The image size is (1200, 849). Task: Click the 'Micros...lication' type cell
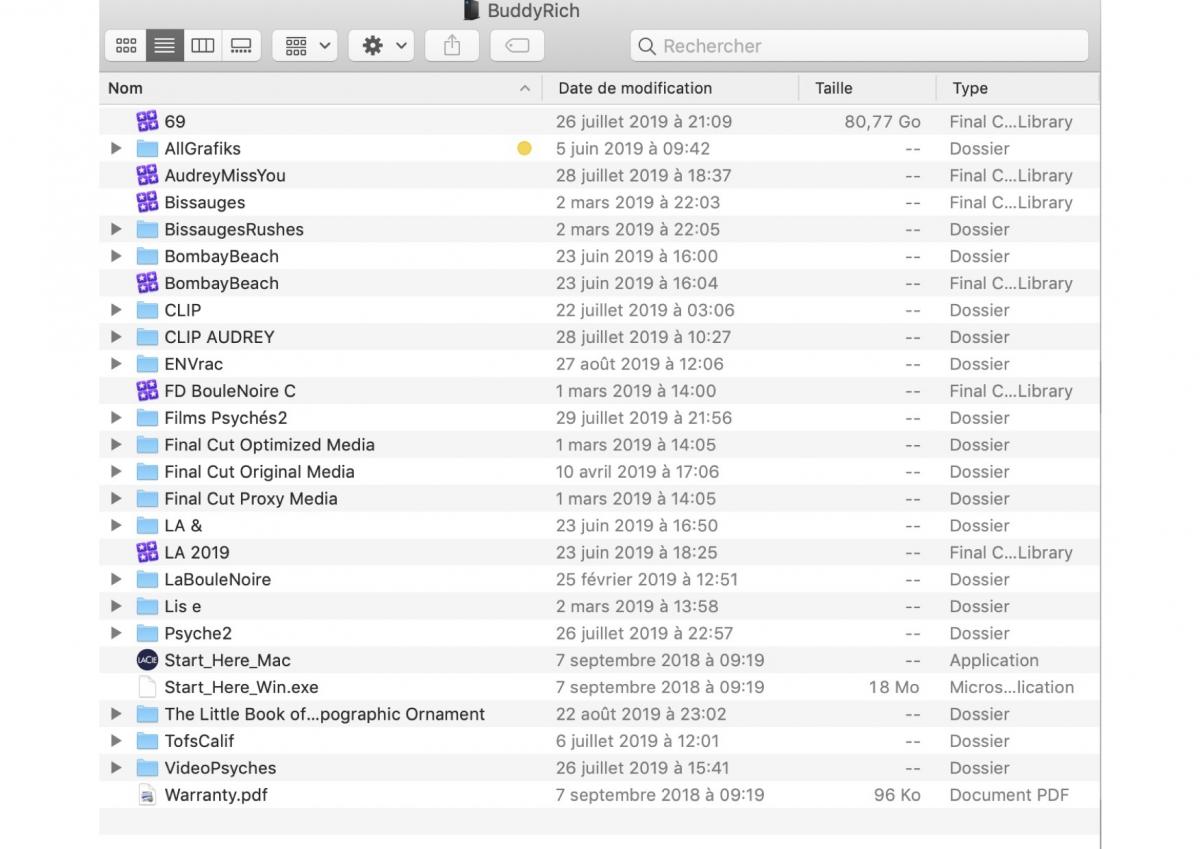(1012, 687)
